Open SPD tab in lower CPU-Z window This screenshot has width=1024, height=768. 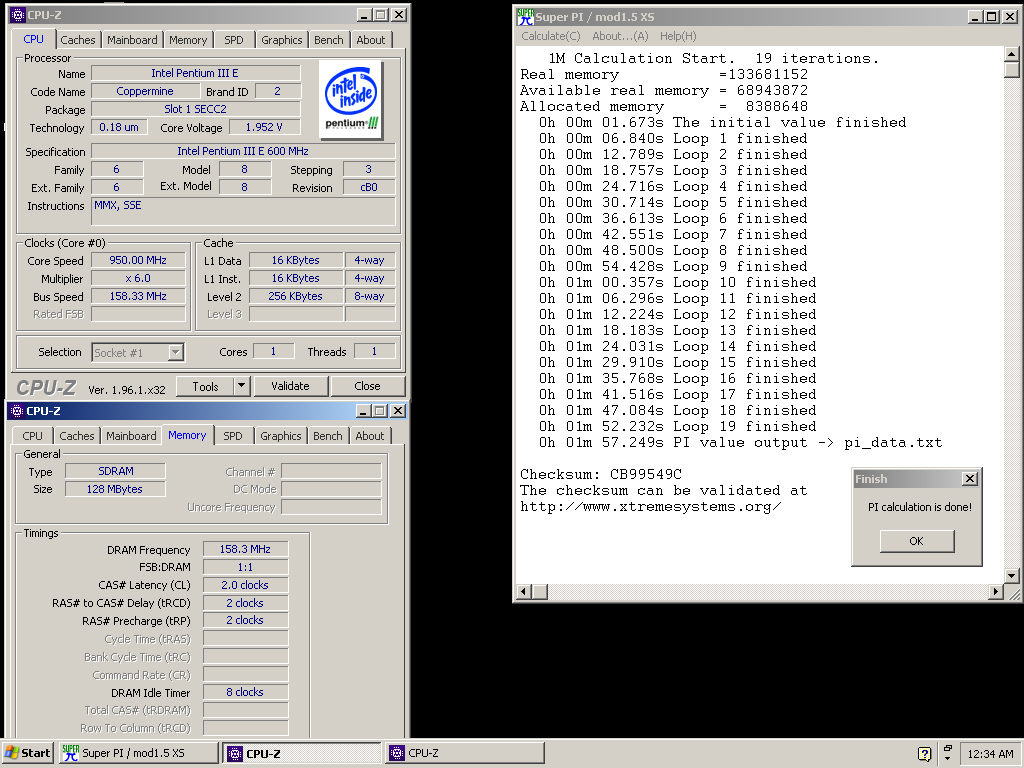tap(232, 436)
